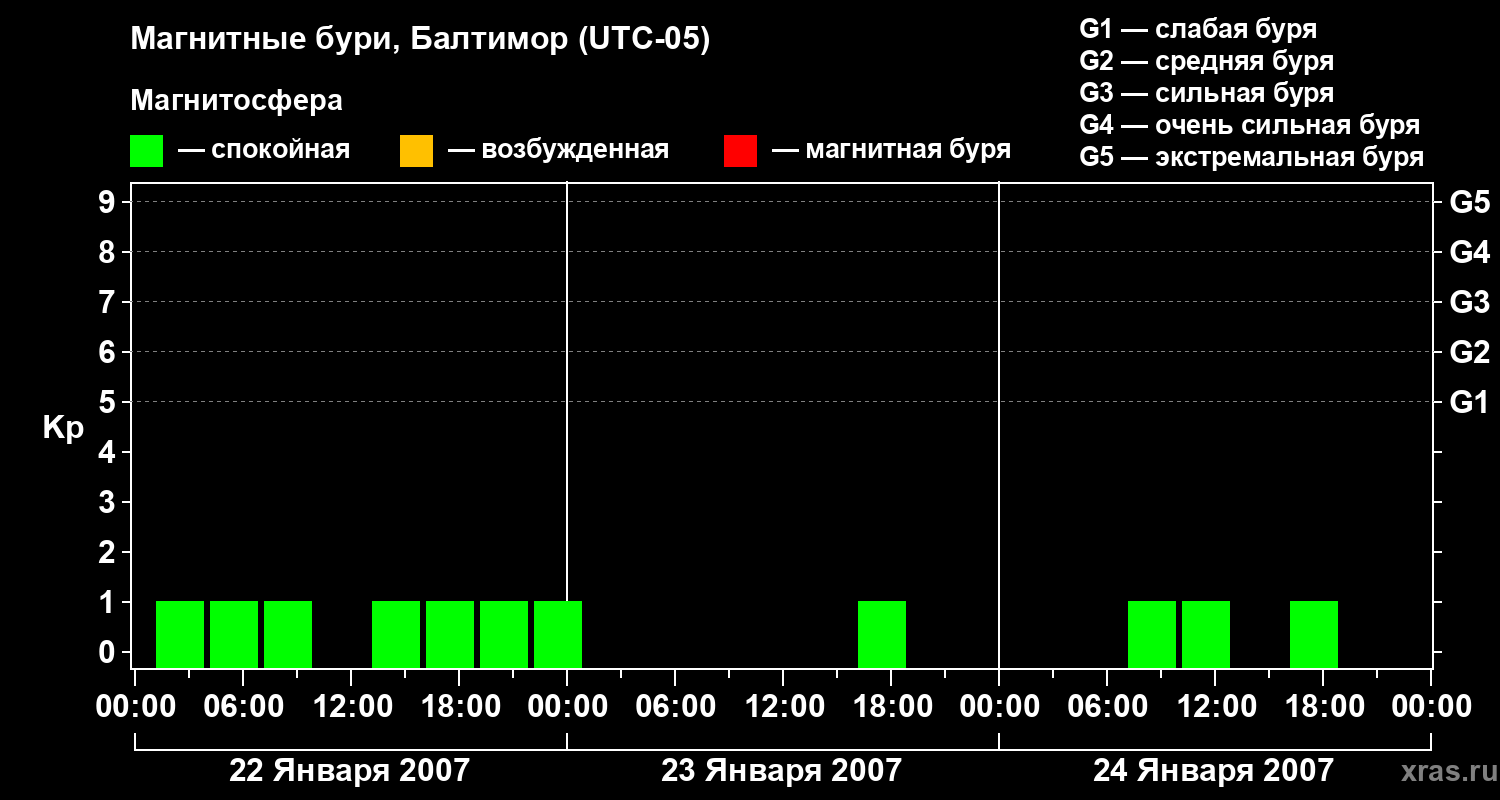Select legend line 'G2 — средняя буря'
This screenshot has height=800, width=1500.
coord(1206,61)
